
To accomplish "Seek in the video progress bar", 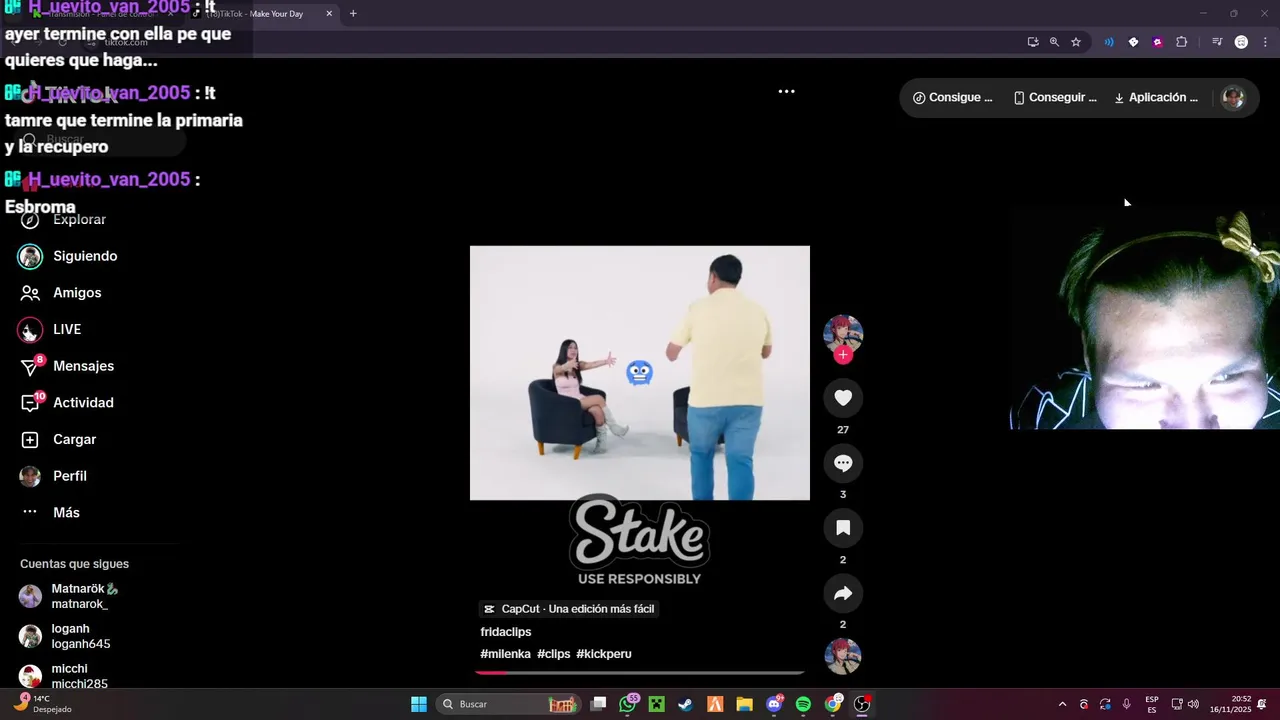I will point(640,673).
